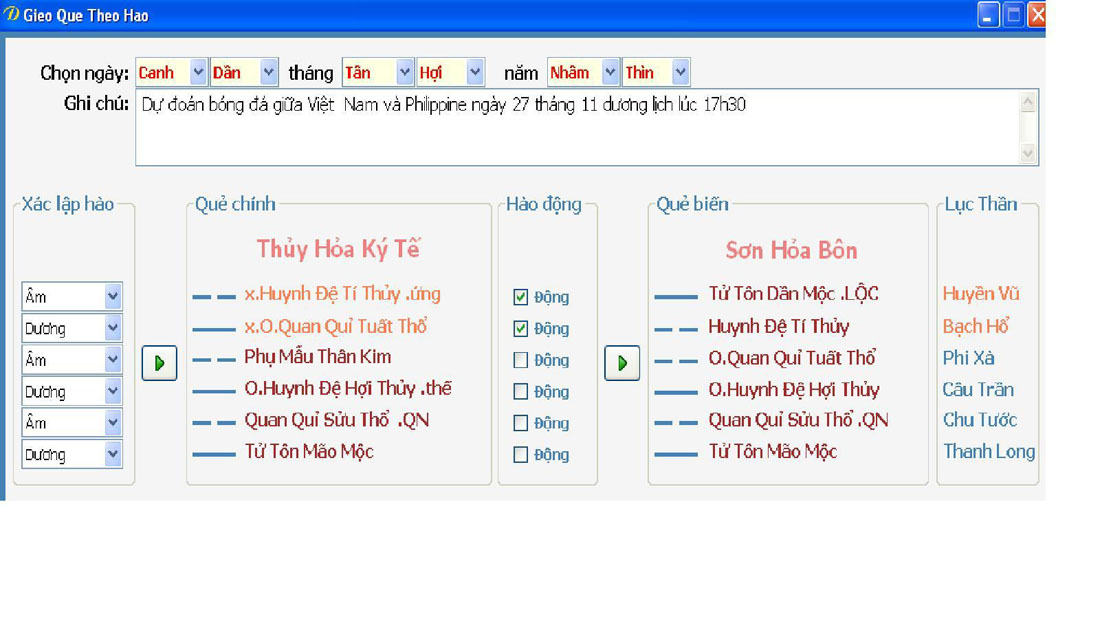Click the app icon in the title bar
This screenshot has width=1100, height=619.
11,15
